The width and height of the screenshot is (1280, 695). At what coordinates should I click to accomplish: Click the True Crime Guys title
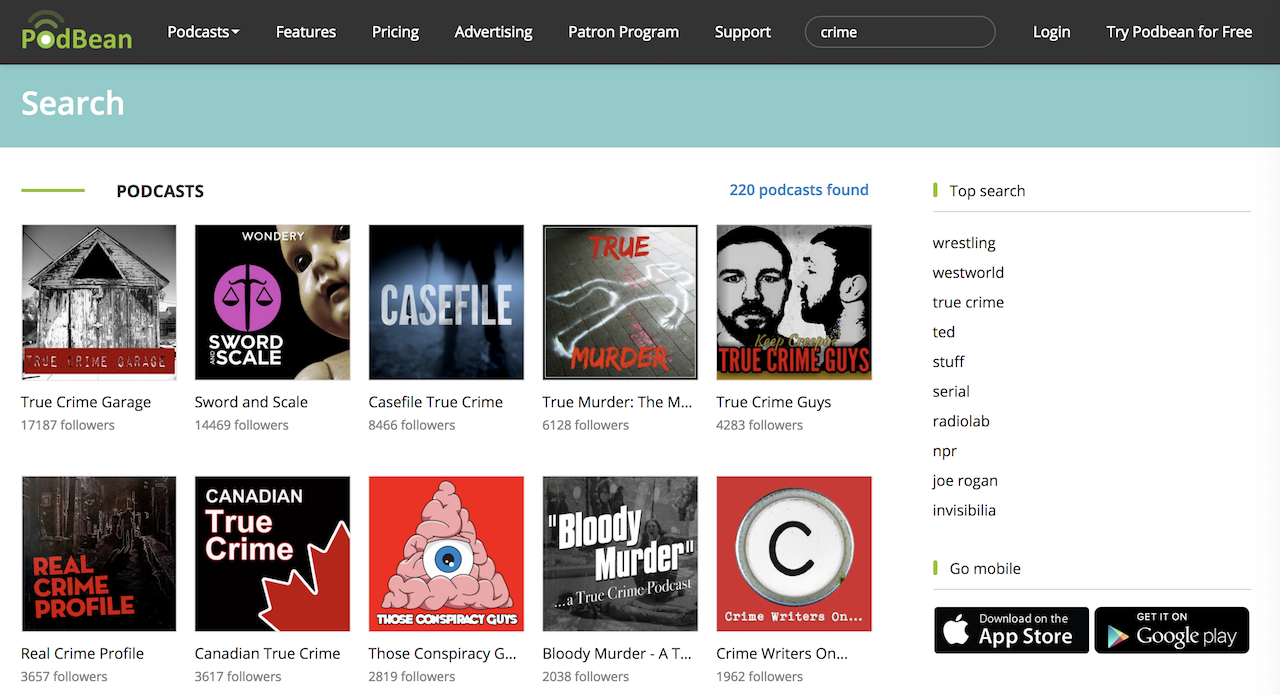click(773, 402)
